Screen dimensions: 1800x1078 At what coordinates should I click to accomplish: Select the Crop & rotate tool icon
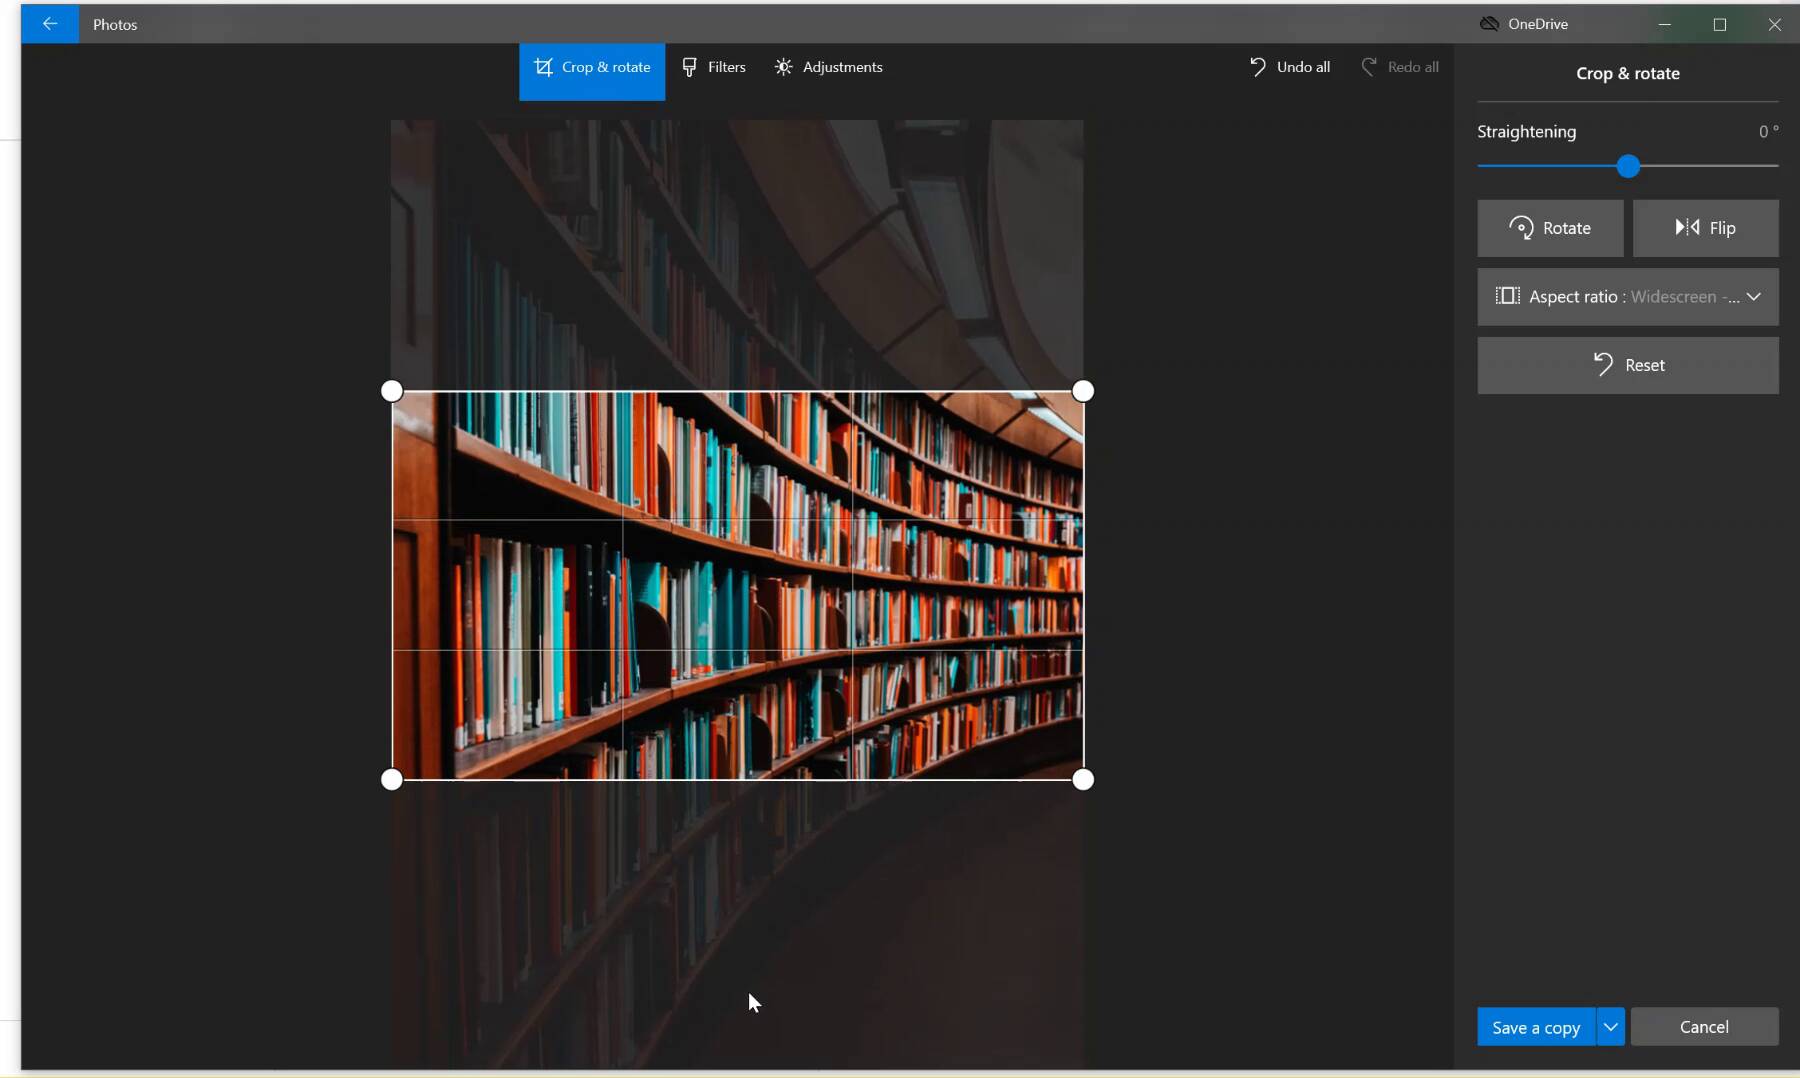[545, 67]
